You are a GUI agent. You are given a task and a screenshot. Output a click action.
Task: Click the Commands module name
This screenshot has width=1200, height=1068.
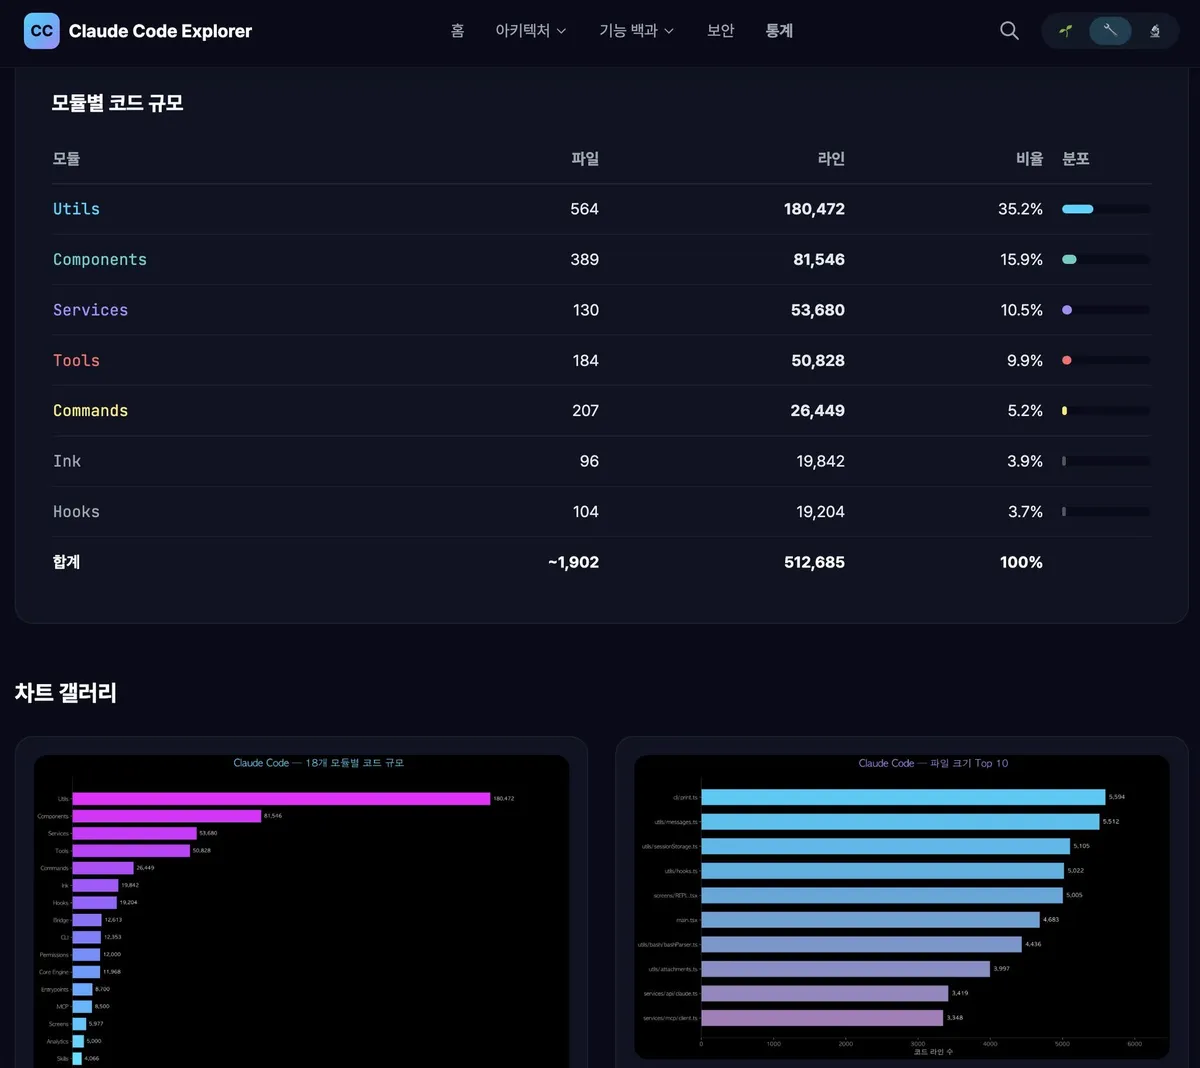point(90,411)
